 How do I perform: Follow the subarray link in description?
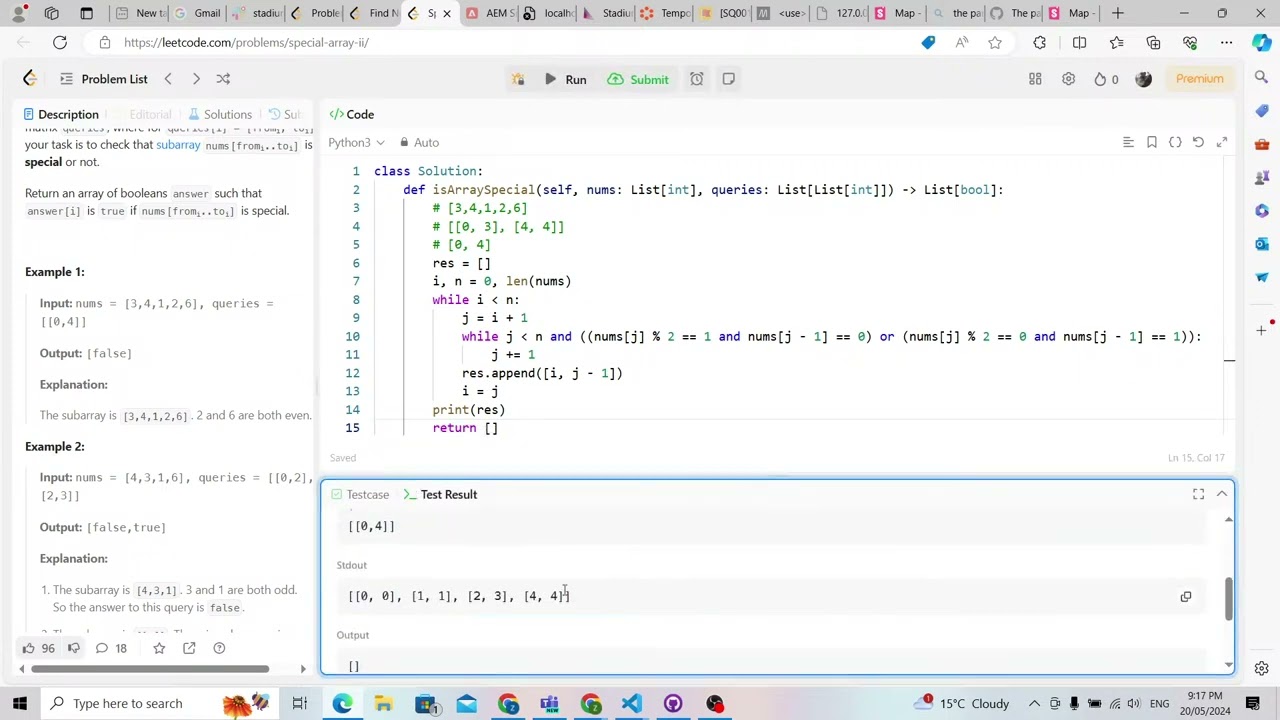[x=178, y=145]
